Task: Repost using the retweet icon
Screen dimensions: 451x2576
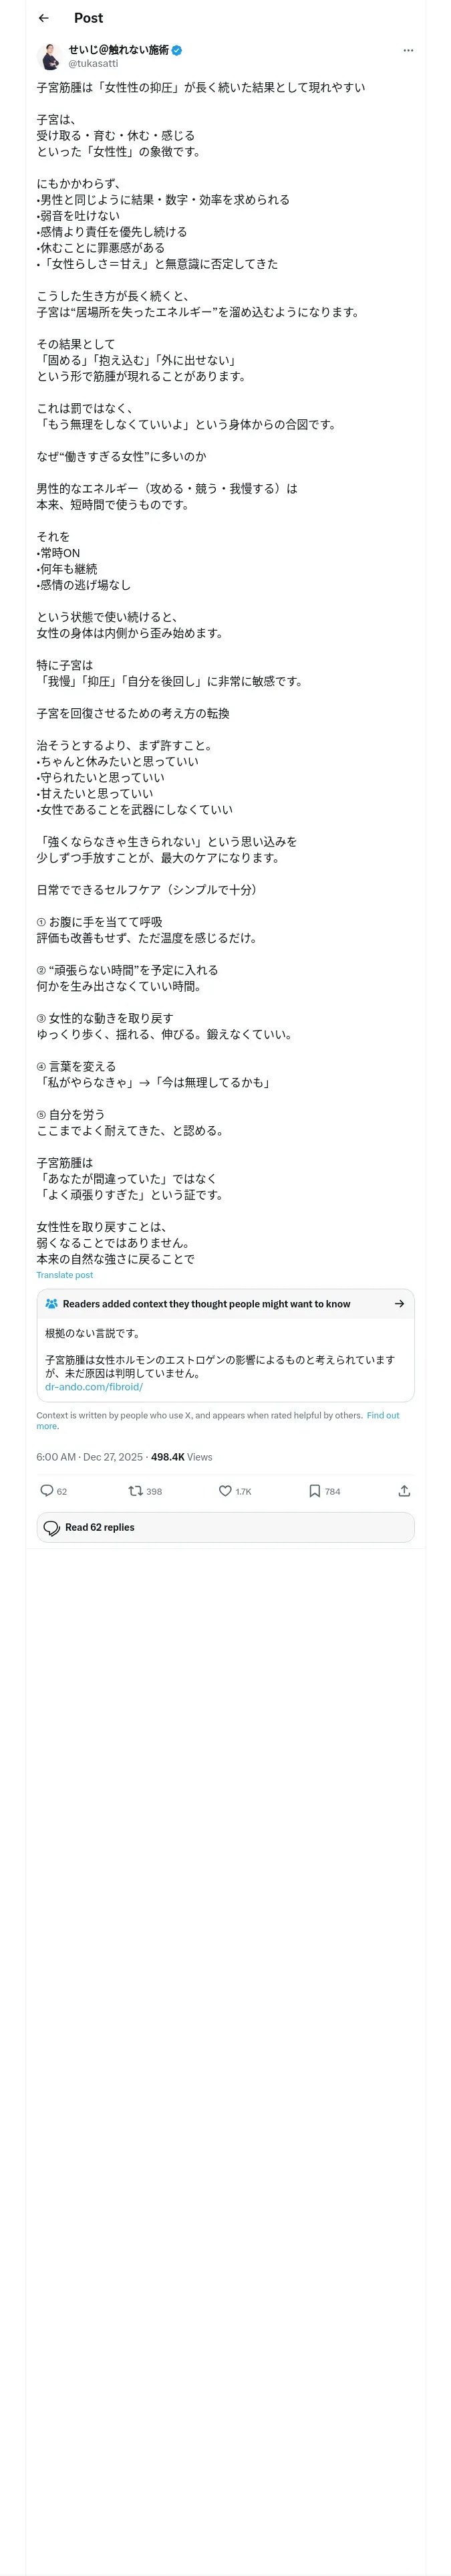Action: pyautogui.click(x=135, y=1490)
